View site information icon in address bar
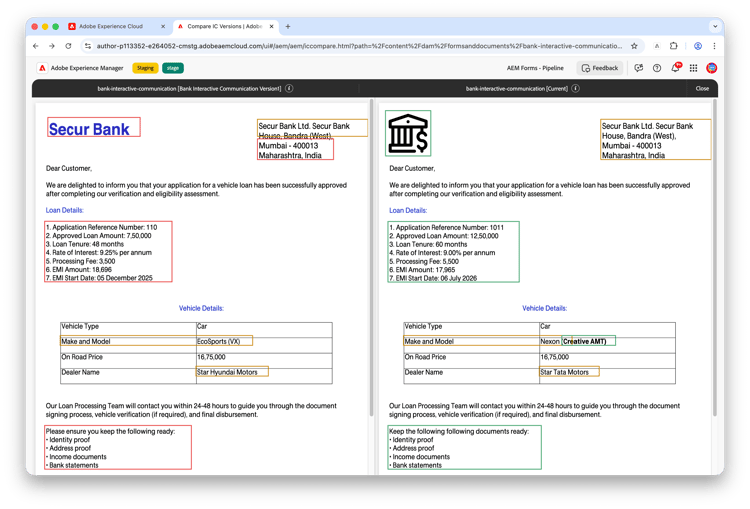This screenshot has height=509, width=750. click(x=88, y=46)
